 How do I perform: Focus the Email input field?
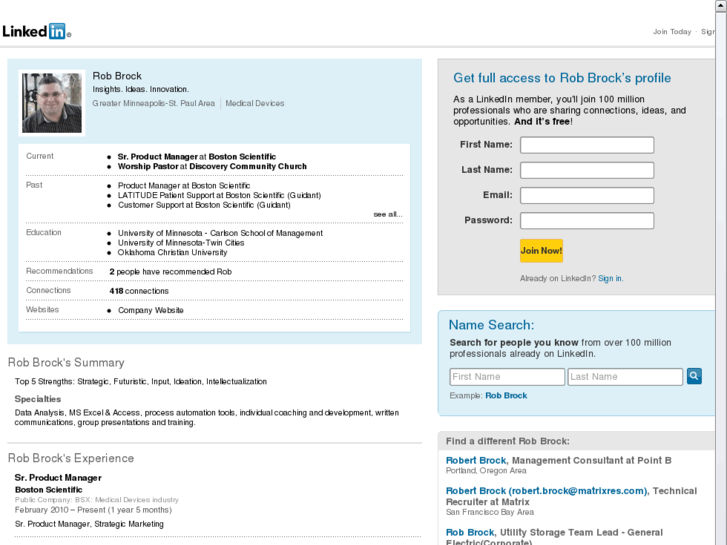tap(587, 195)
